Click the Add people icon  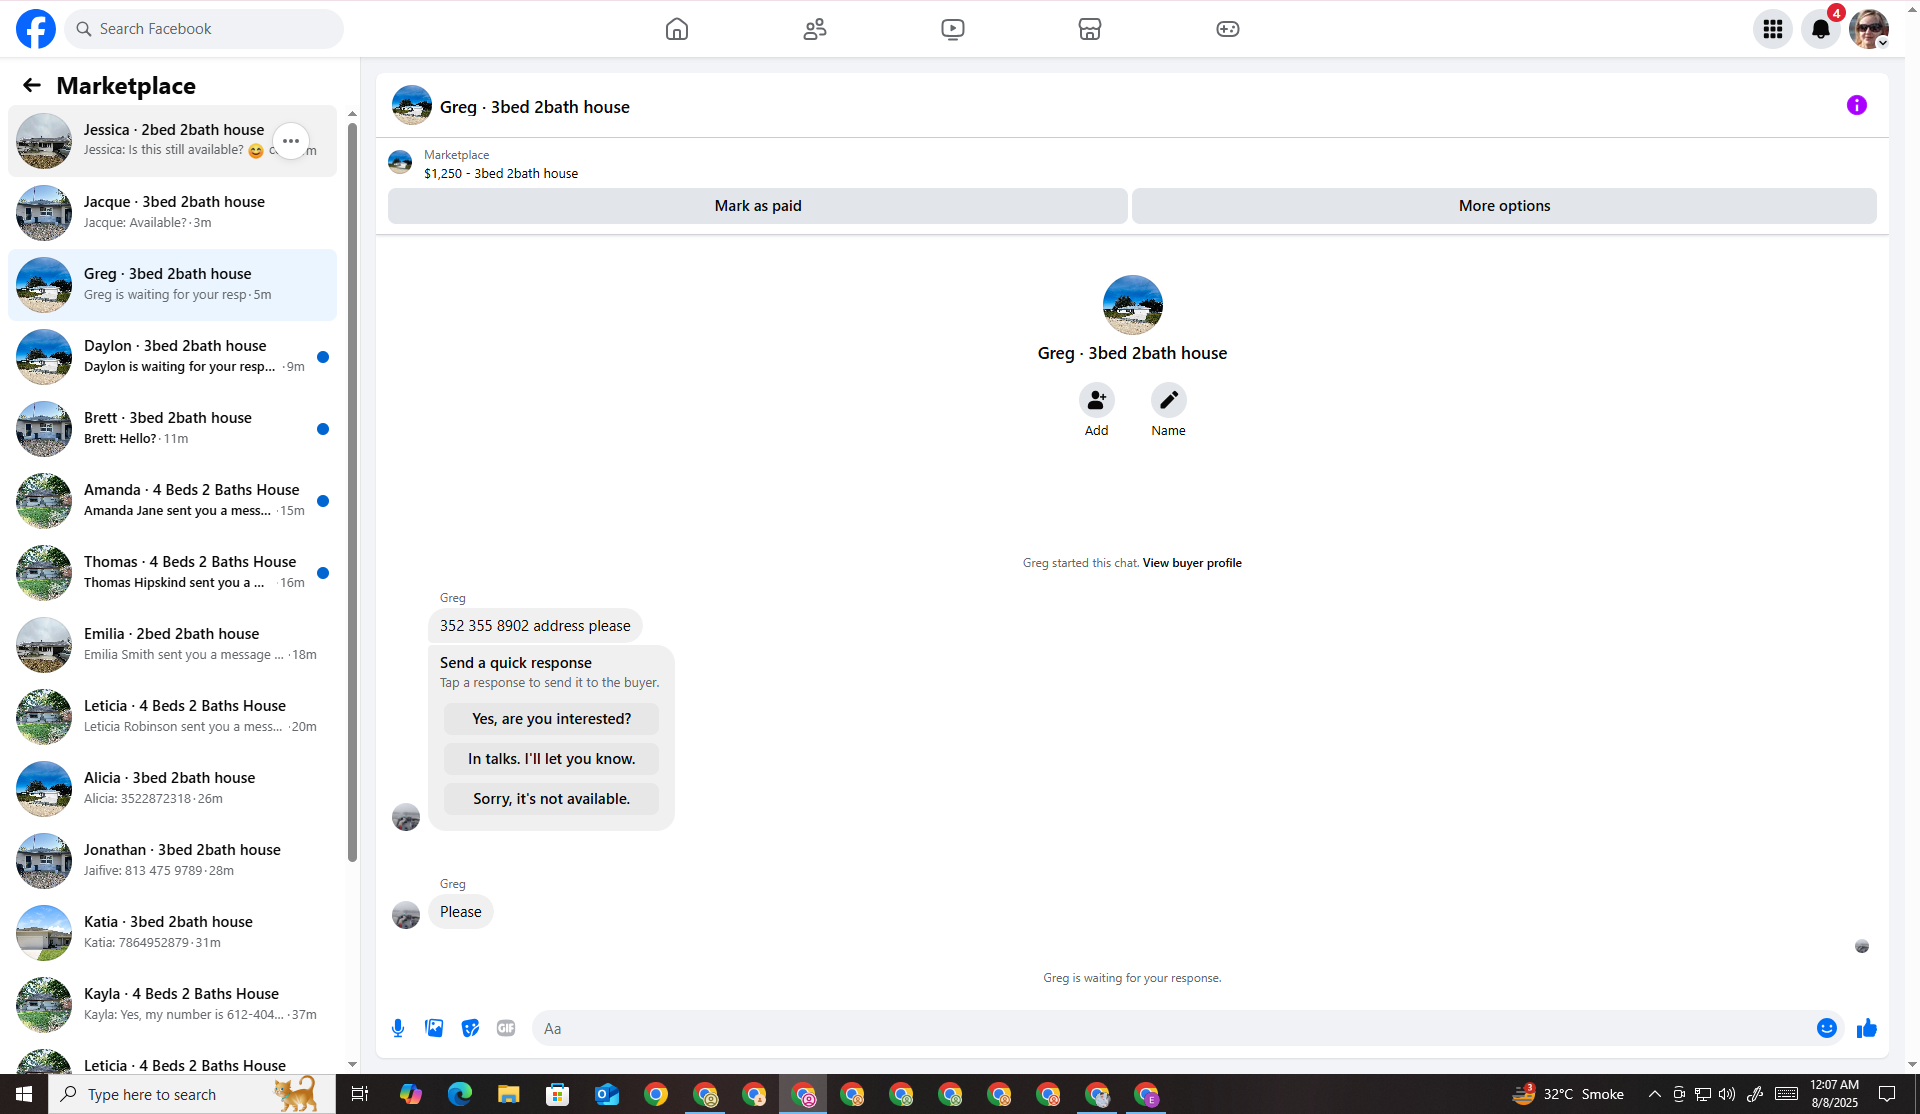[1096, 400]
